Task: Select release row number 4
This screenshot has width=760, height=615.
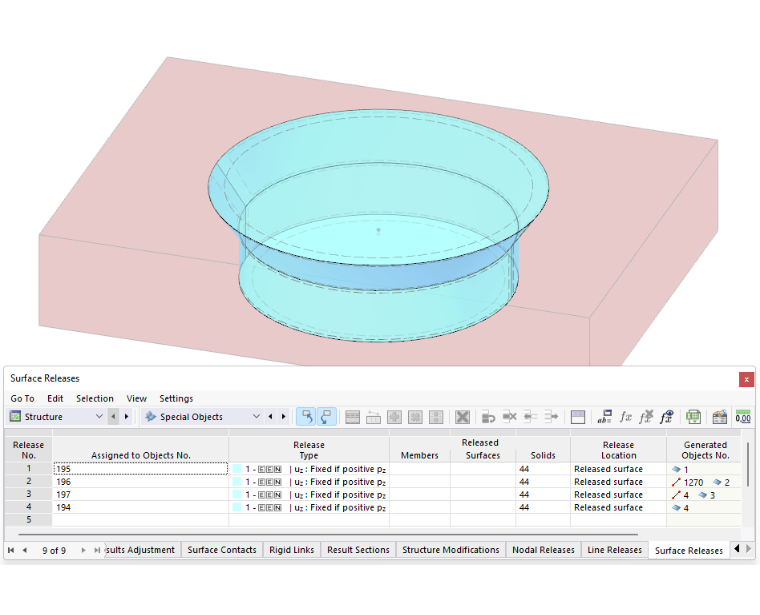Action: 29,507
